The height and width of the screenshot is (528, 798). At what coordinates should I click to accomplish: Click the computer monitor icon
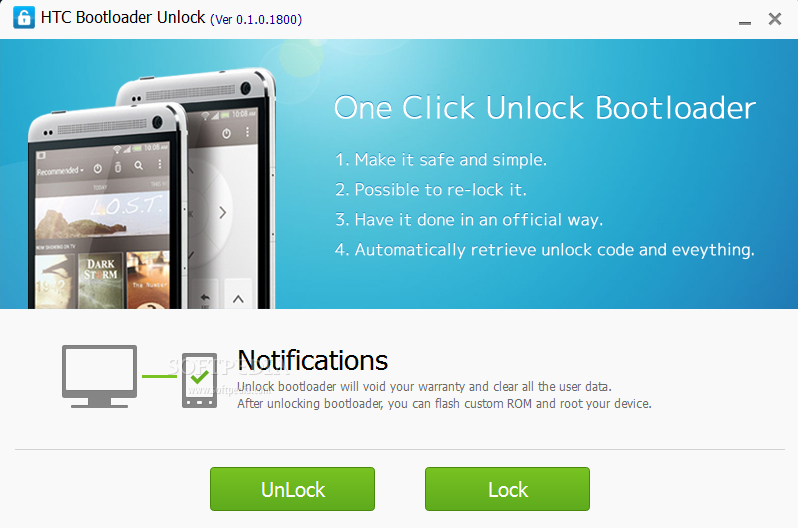click(99, 376)
